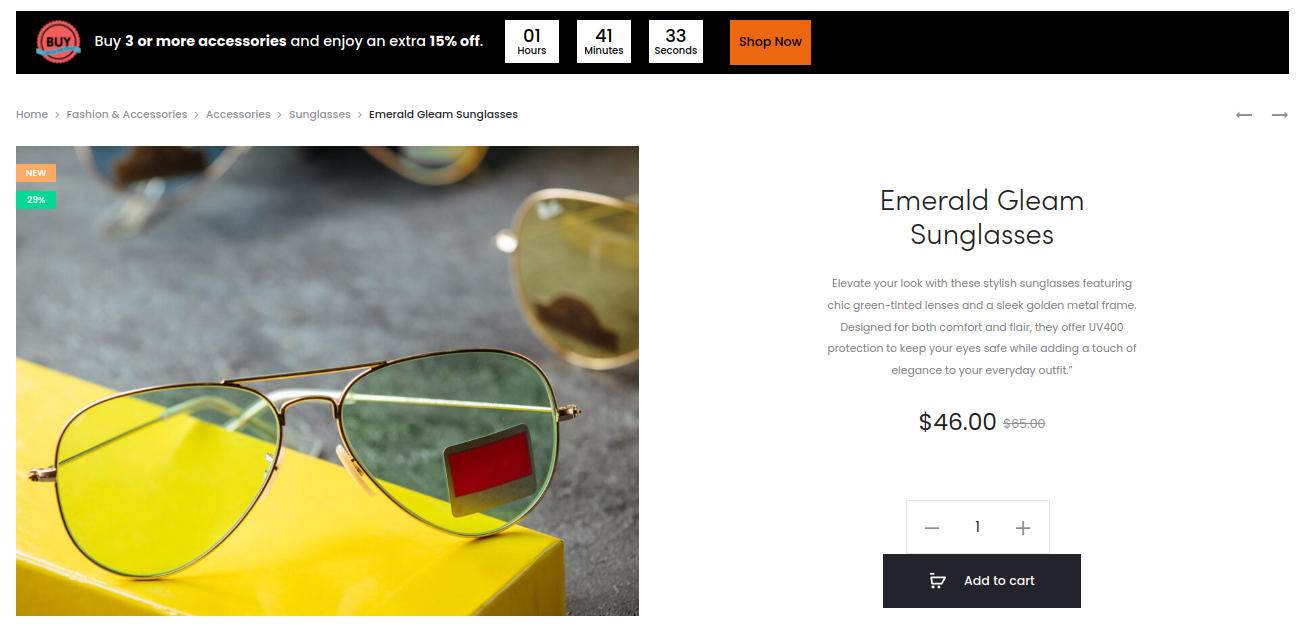Click the Seconds countdown box
This screenshot has width=1301, height=635.
676,42
